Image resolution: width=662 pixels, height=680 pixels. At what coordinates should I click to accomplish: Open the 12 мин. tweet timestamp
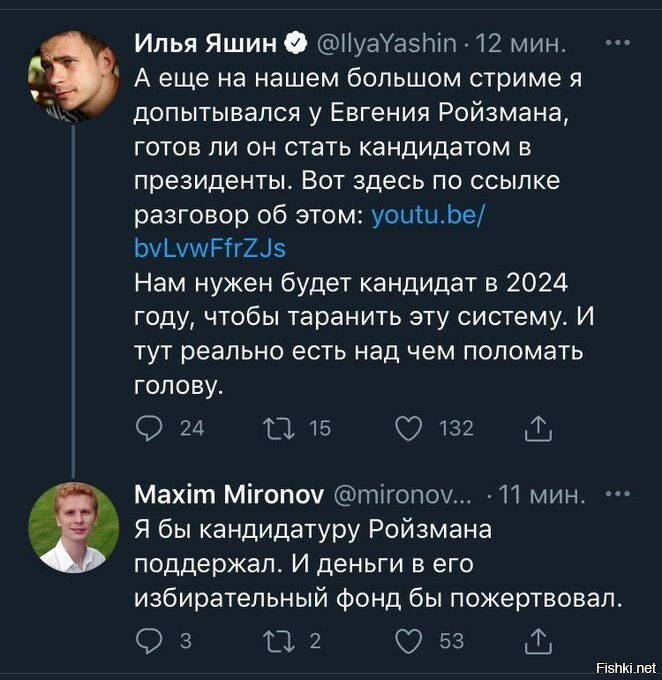coord(521,43)
